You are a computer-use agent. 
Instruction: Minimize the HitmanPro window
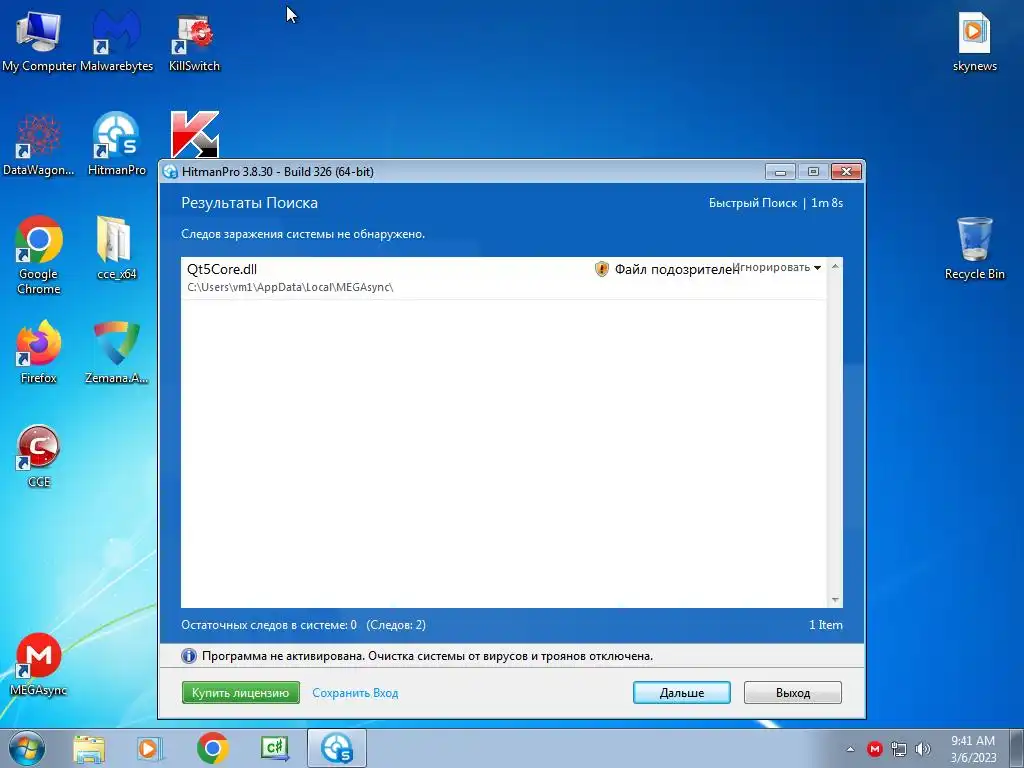click(780, 172)
